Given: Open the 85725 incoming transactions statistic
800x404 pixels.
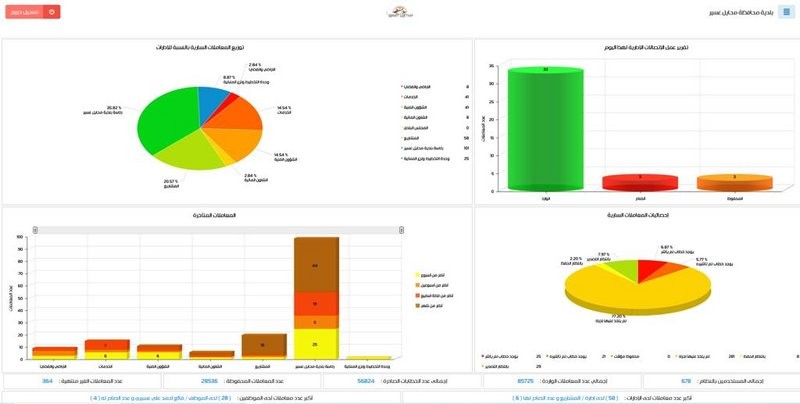Looking at the screenshot, I should (560, 381).
